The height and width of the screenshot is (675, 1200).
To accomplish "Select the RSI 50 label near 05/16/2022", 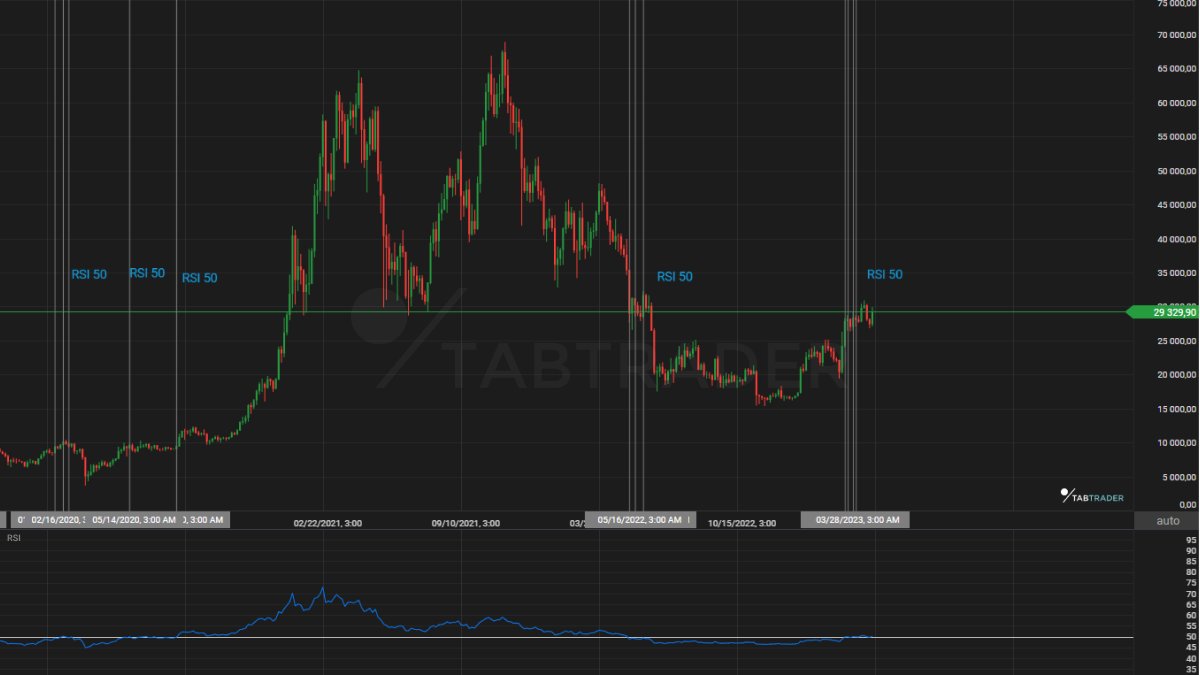I will click(x=674, y=277).
